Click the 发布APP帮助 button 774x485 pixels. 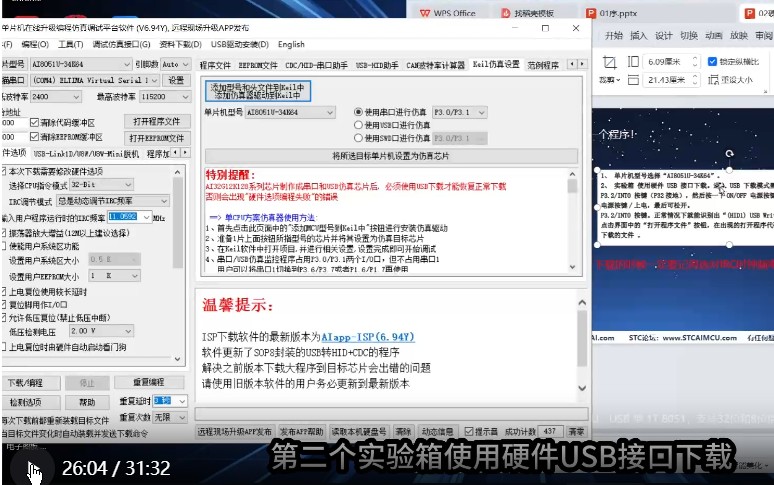[301, 431]
